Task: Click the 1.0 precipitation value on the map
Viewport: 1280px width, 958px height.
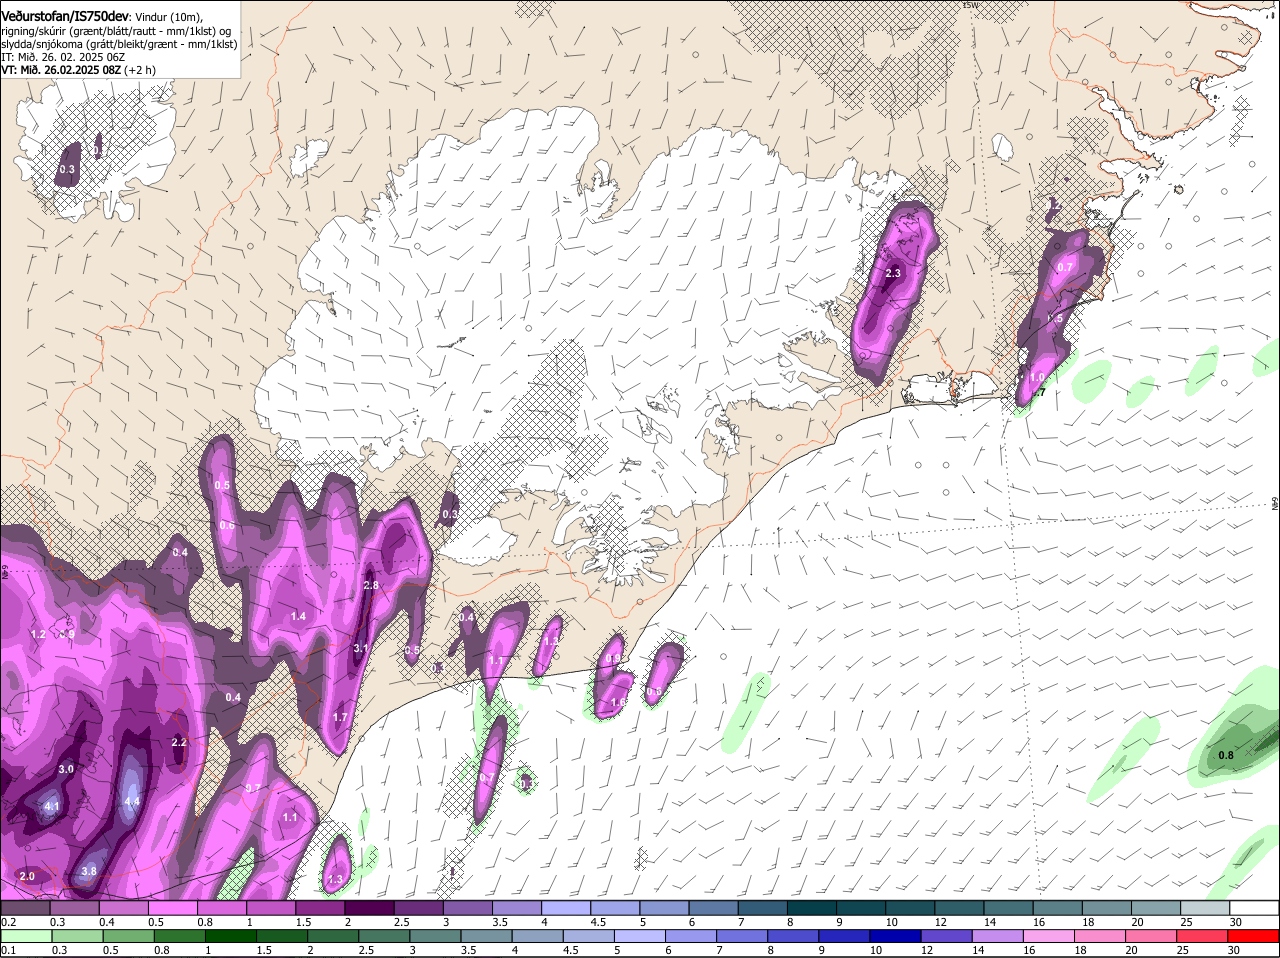Action: click(1037, 377)
